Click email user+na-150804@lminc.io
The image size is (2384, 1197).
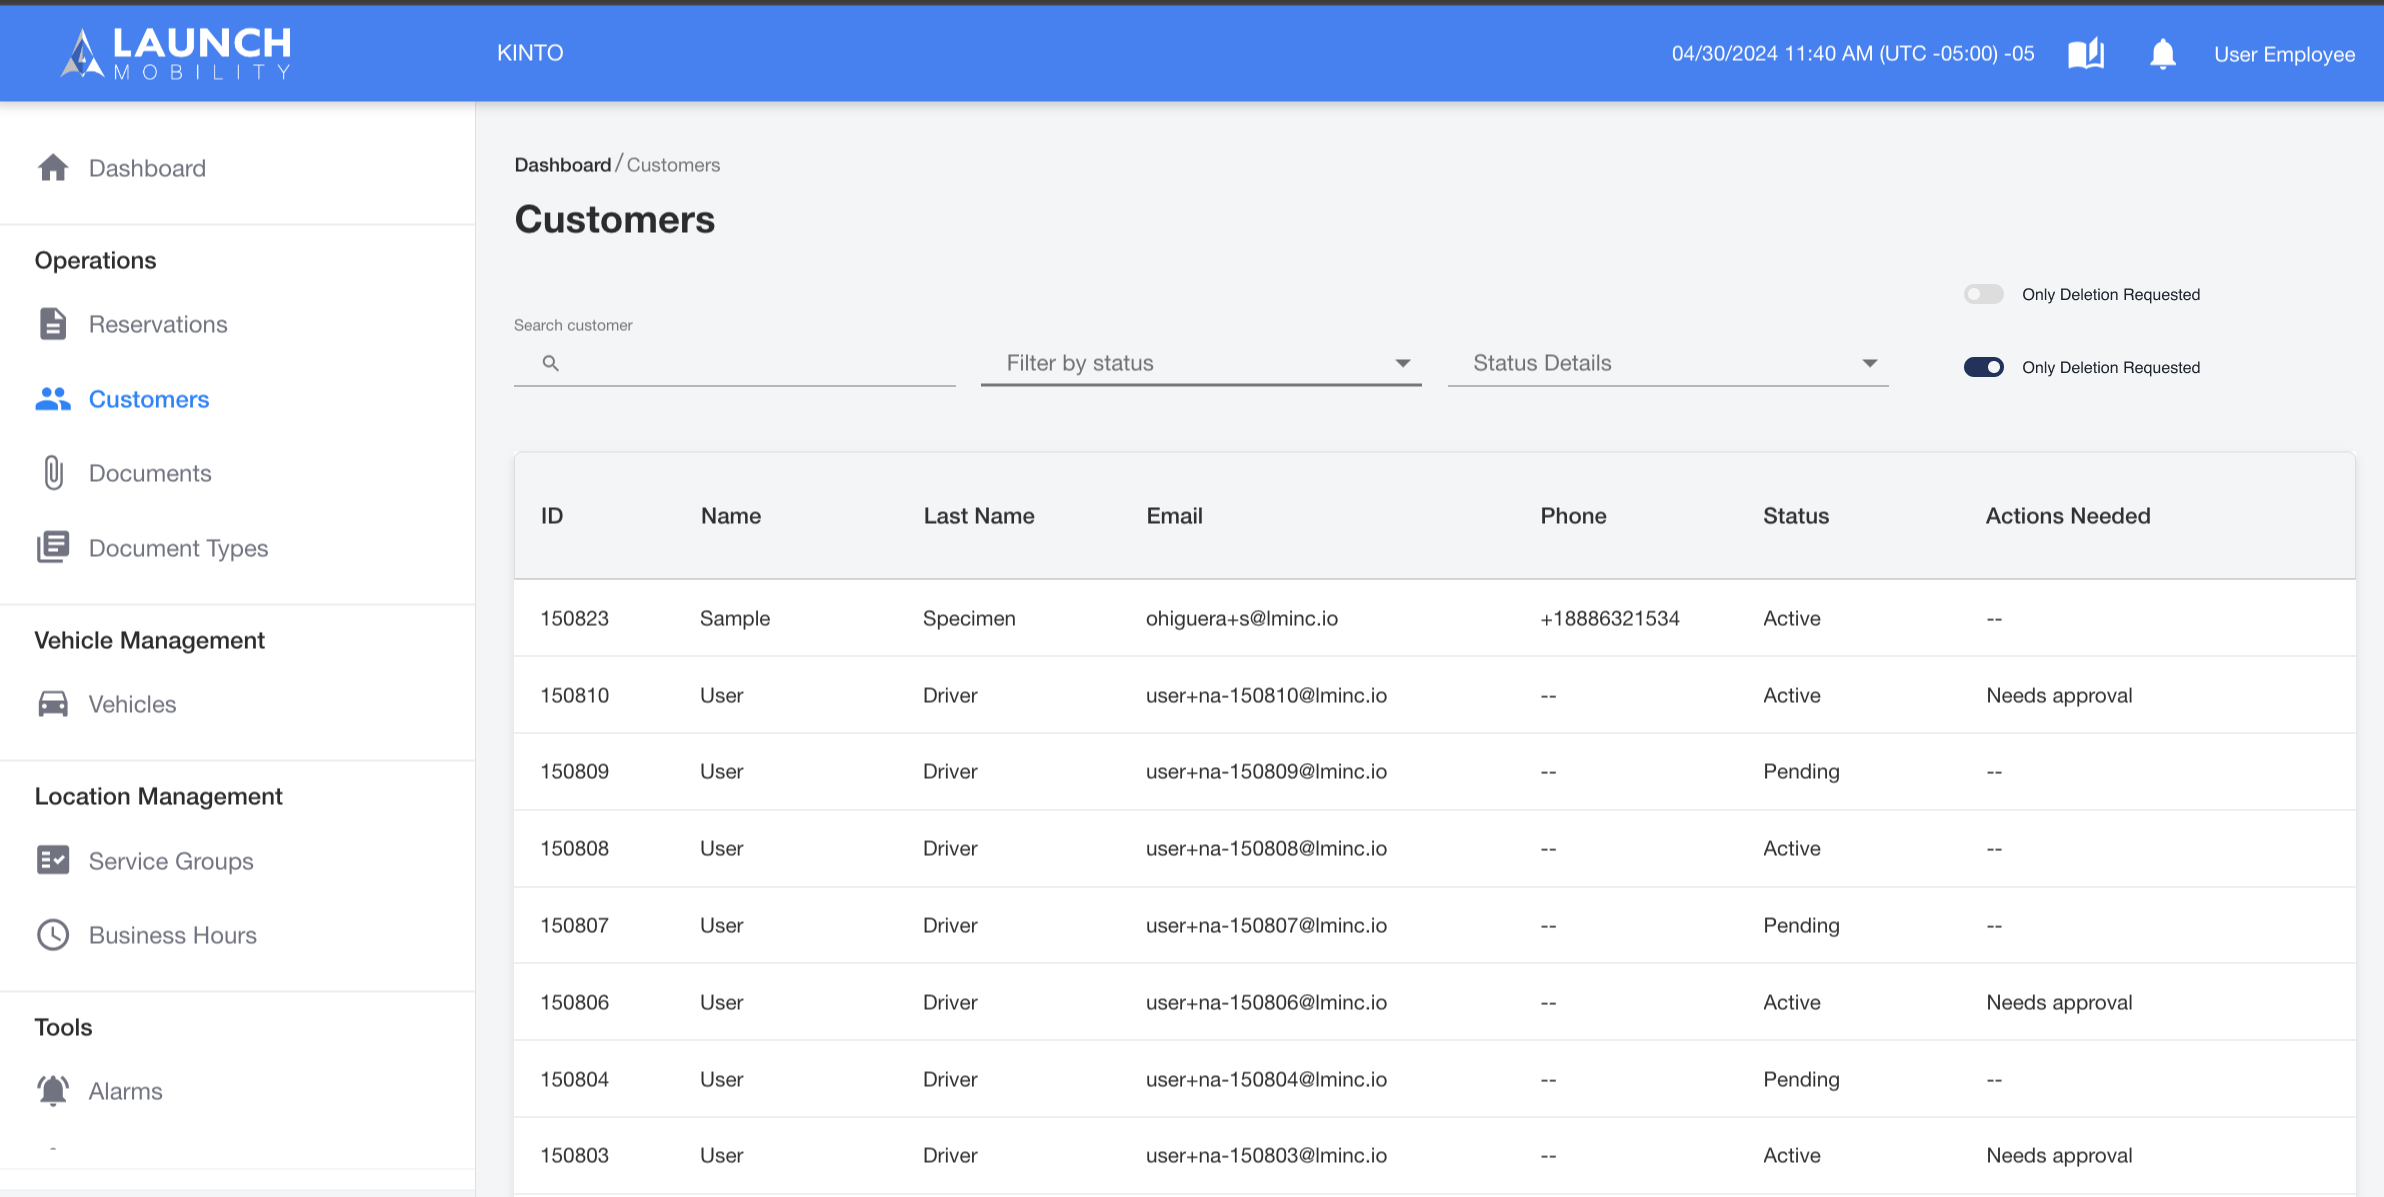click(x=1266, y=1079)
